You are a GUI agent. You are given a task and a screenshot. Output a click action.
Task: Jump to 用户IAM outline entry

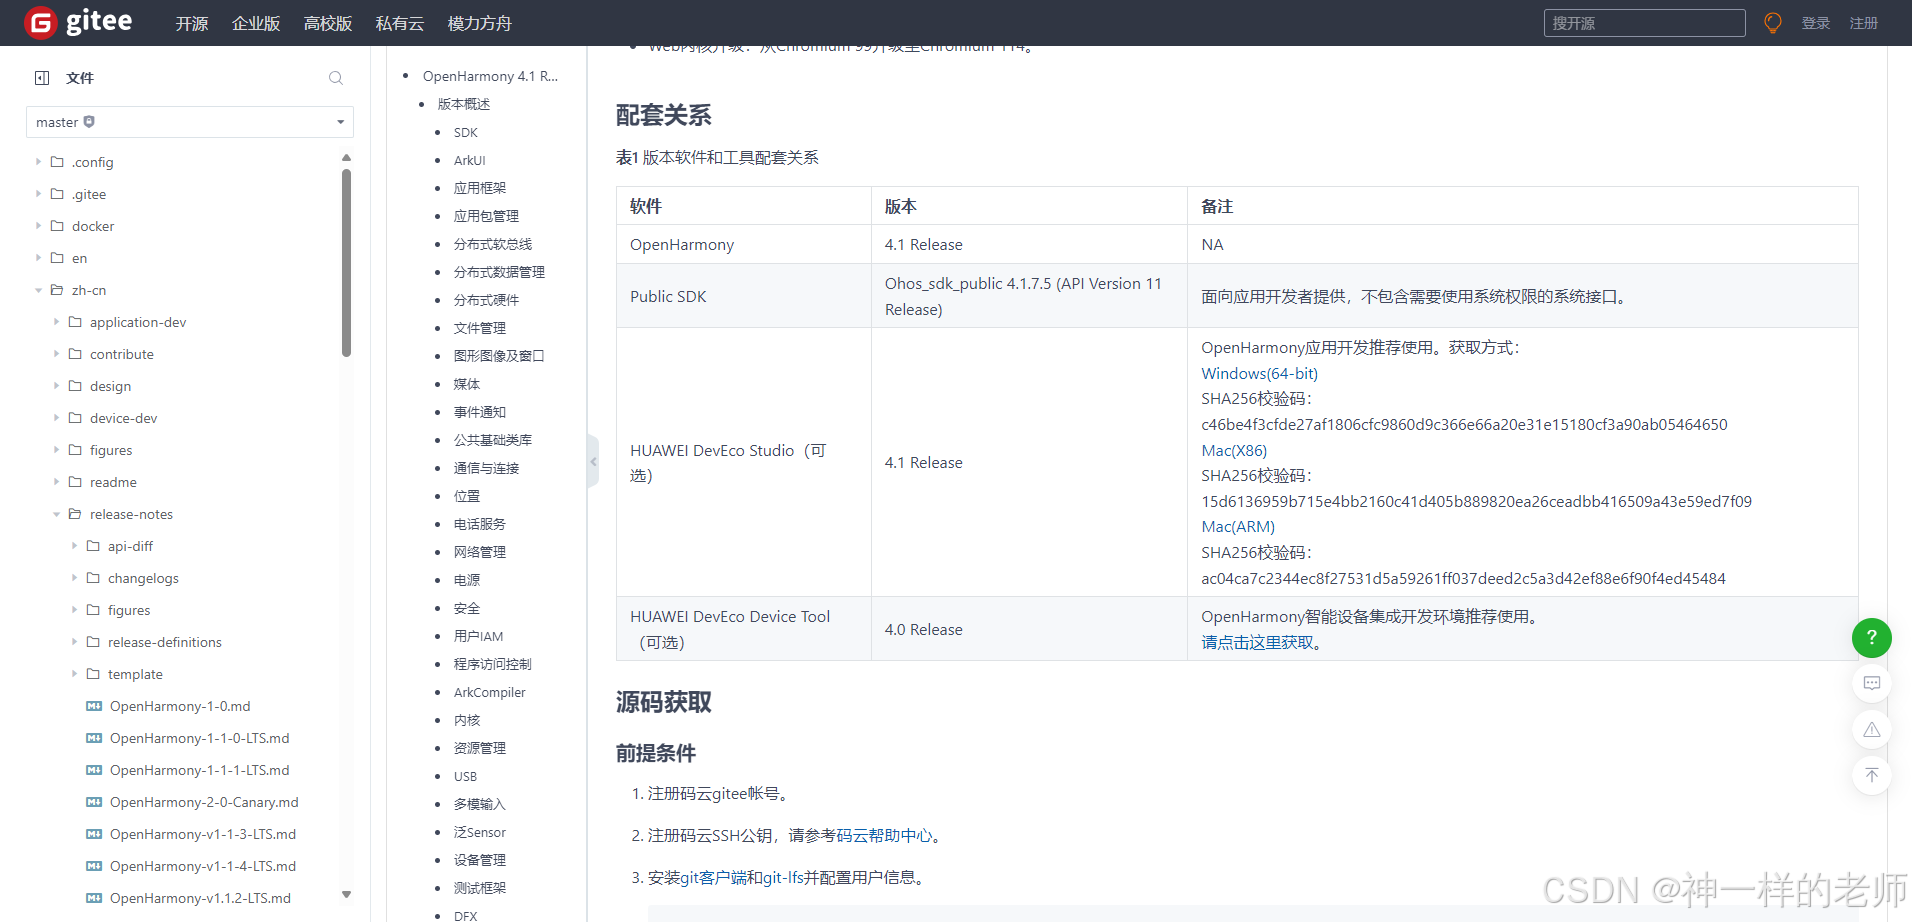pyautogui.click(x=478, y=636)
